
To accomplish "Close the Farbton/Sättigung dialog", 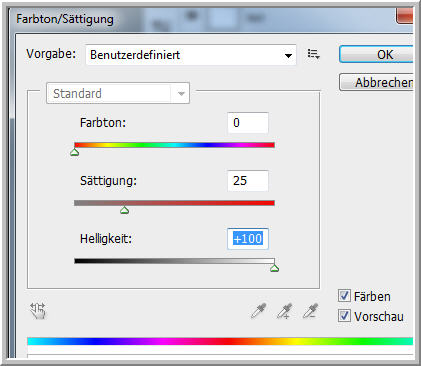I will coord(404,16).
